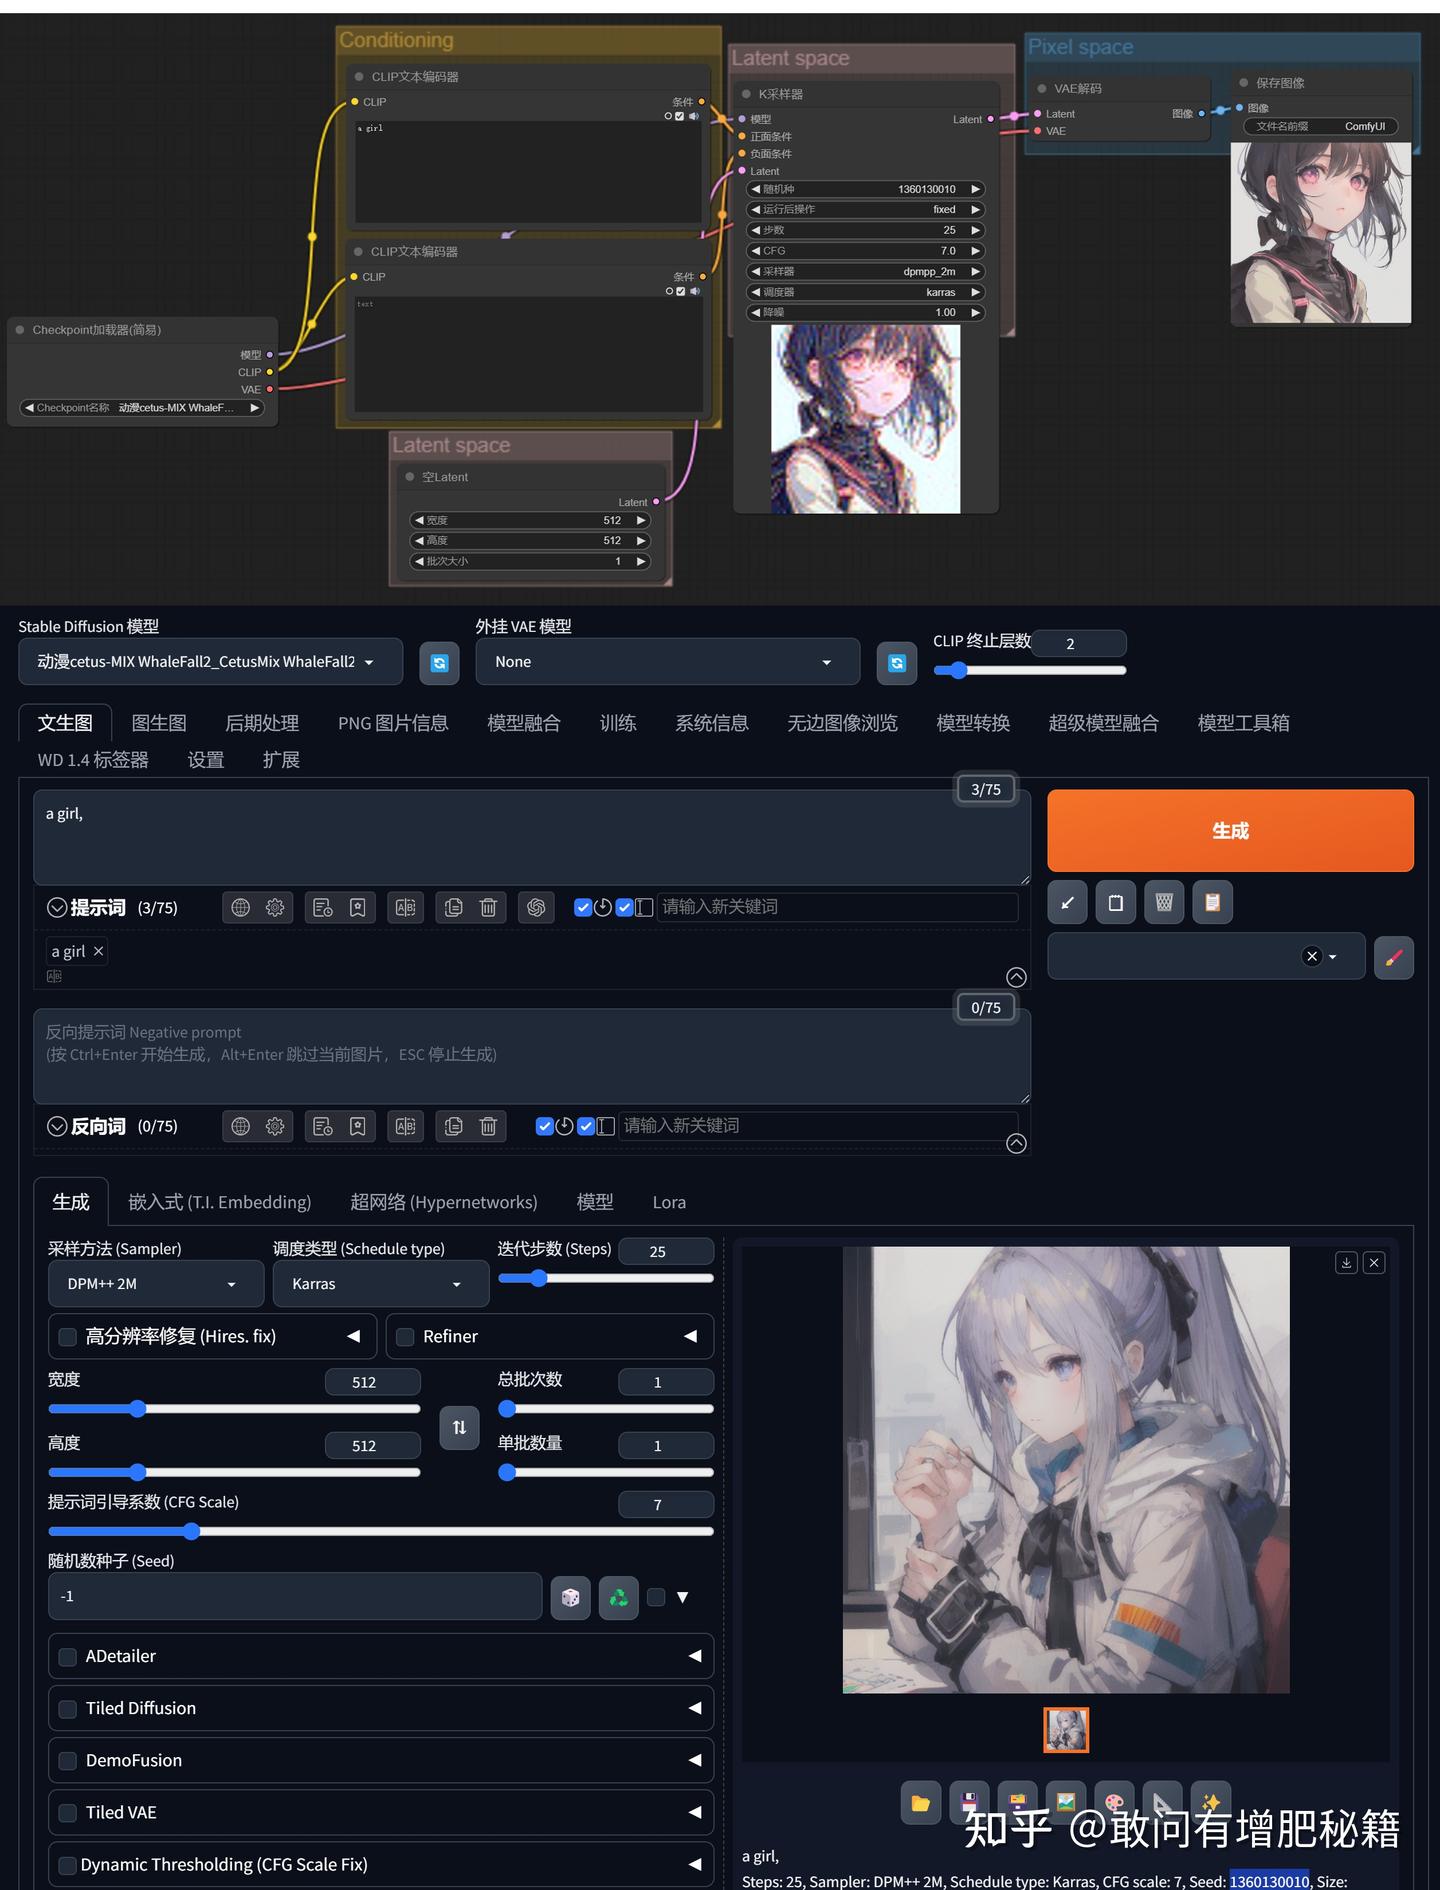Image resolution: width=1440 pixels, height=1890 pixels.
Task: Enable the DemoFusion checkbox
Action: (x=68, y=1760)
